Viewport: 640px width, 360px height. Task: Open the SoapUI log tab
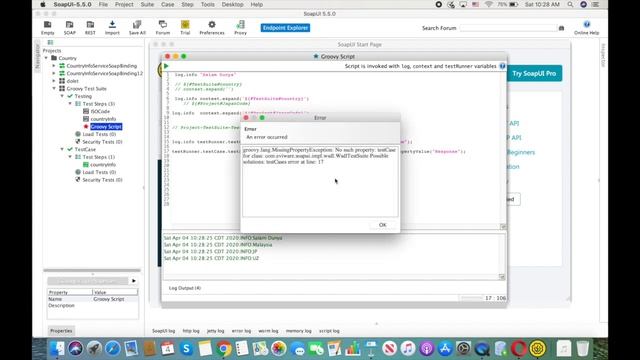click(164, 331)
